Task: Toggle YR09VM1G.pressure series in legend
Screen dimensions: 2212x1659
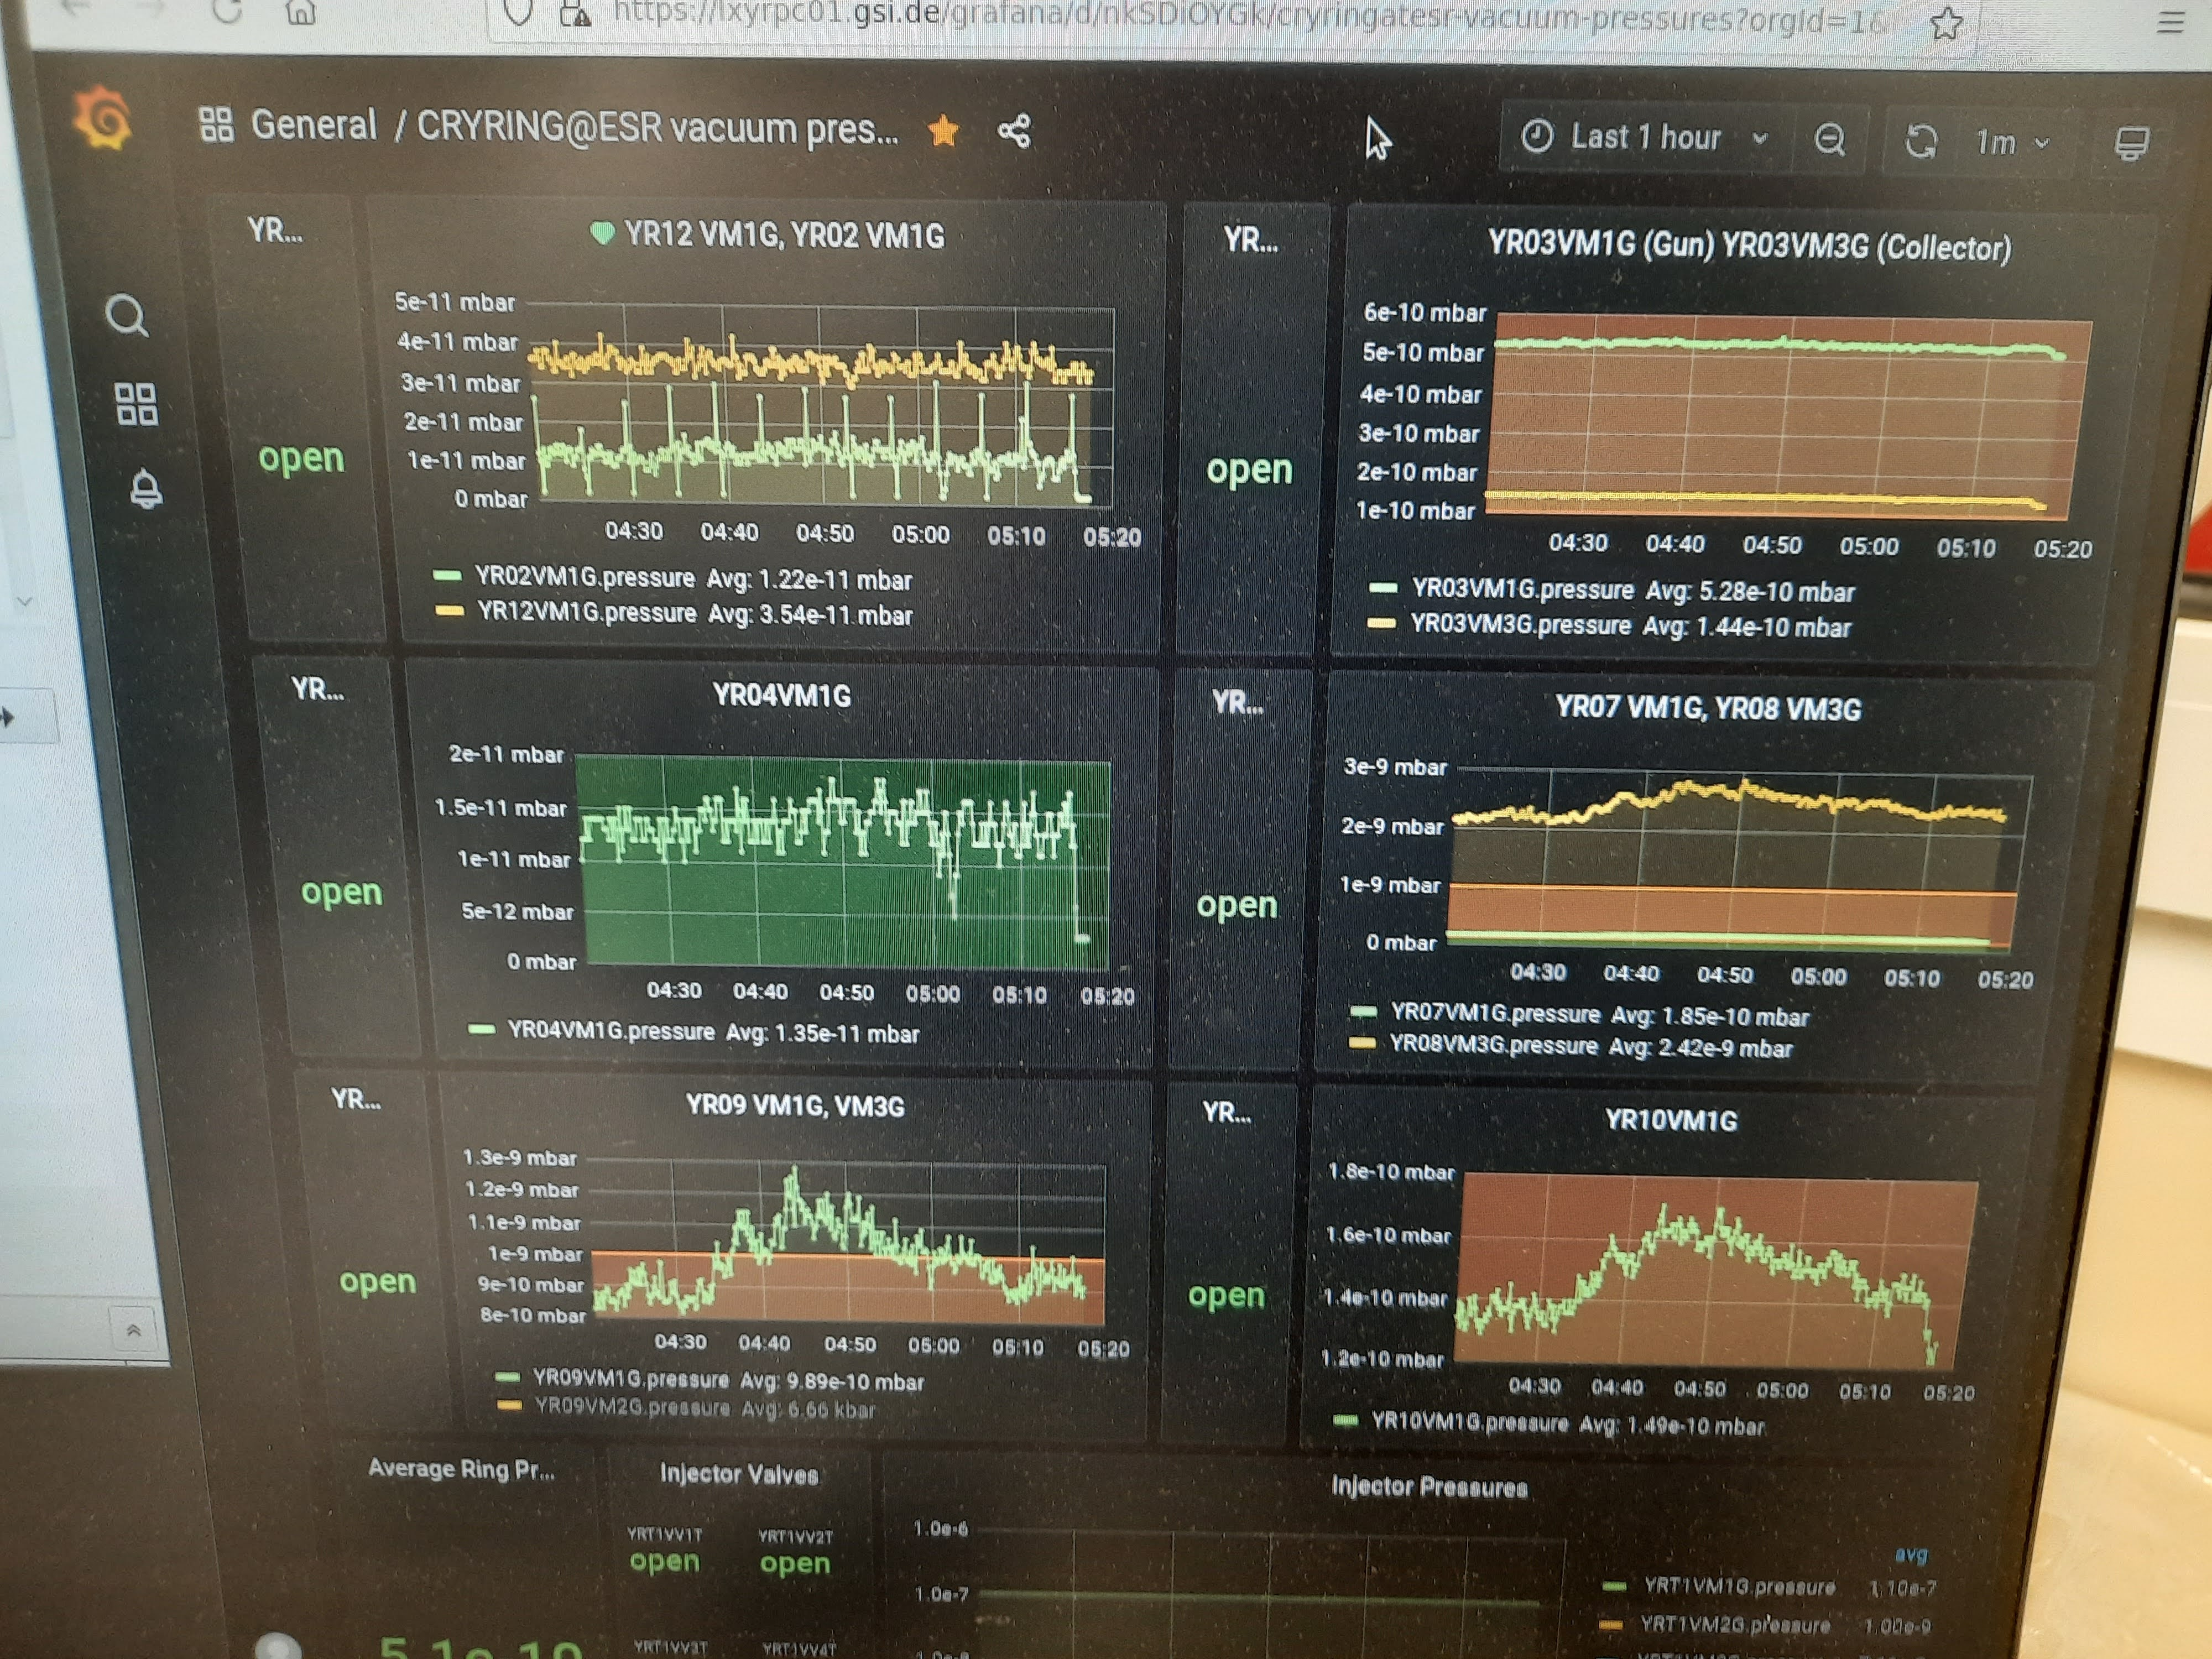Action: (630, 1379)
